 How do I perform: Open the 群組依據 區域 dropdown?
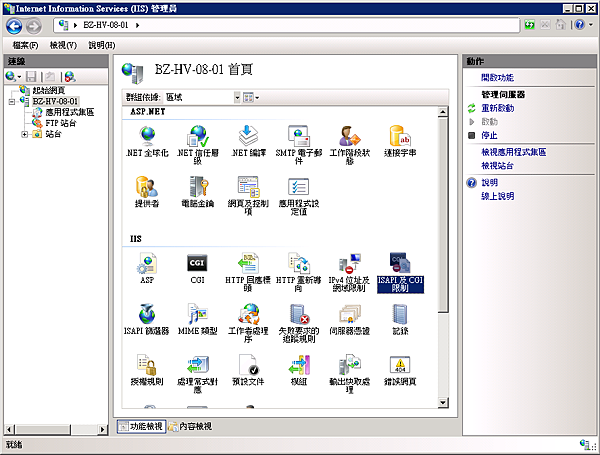[x=237, y=98]
